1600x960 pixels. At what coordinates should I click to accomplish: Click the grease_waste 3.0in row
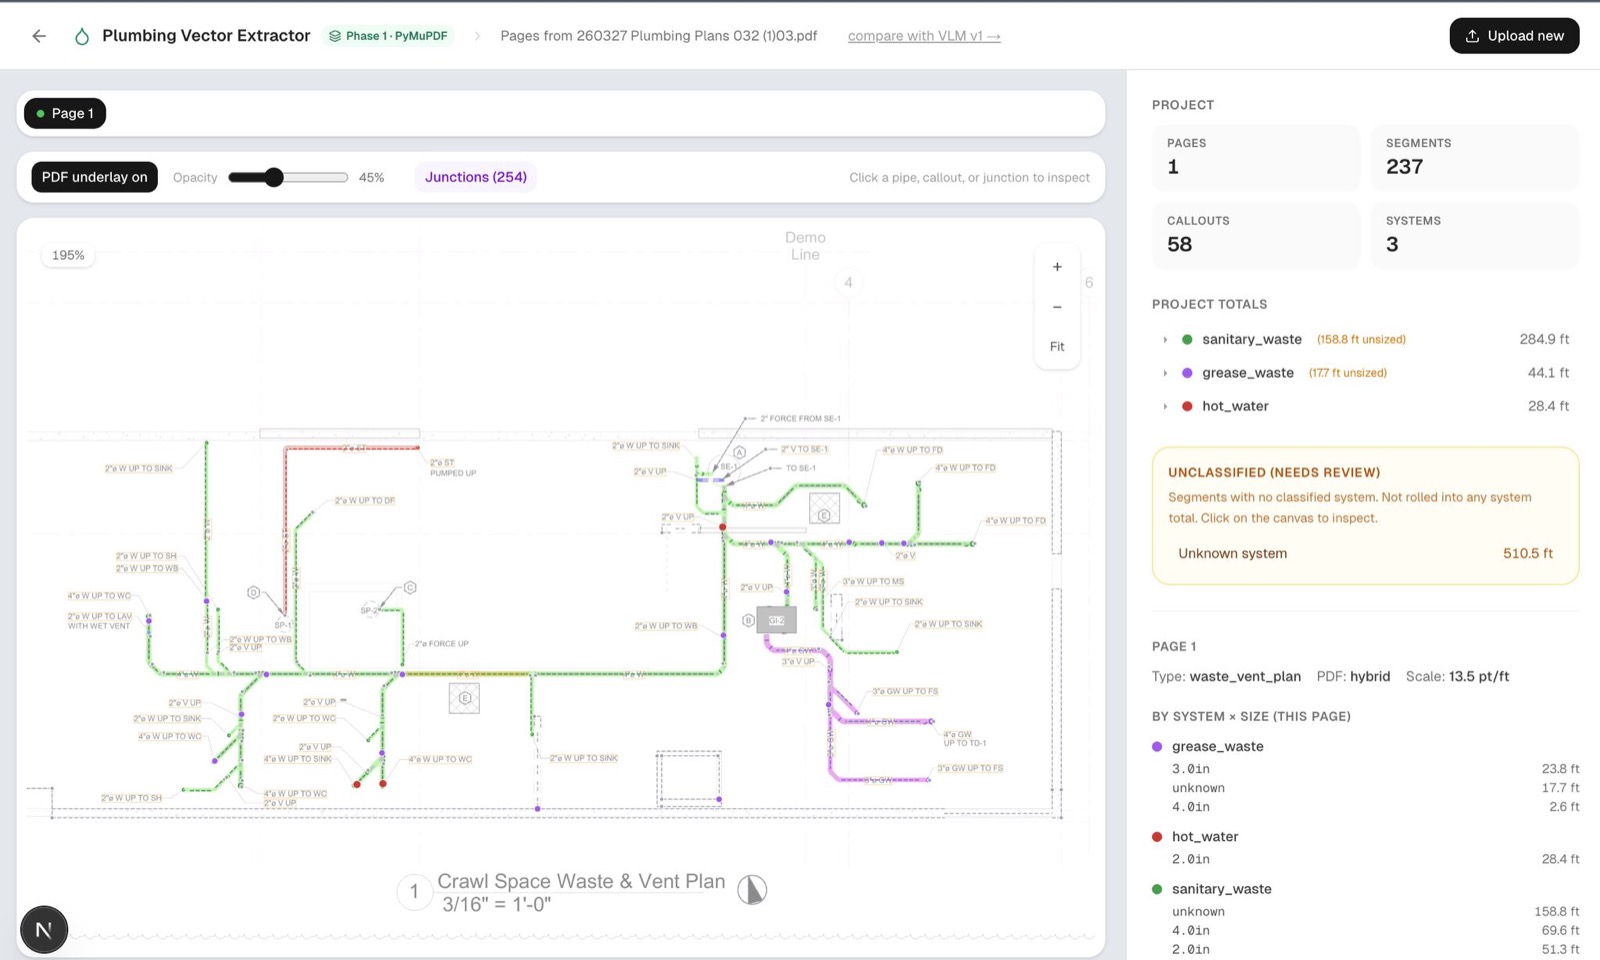click(1365, 769)
